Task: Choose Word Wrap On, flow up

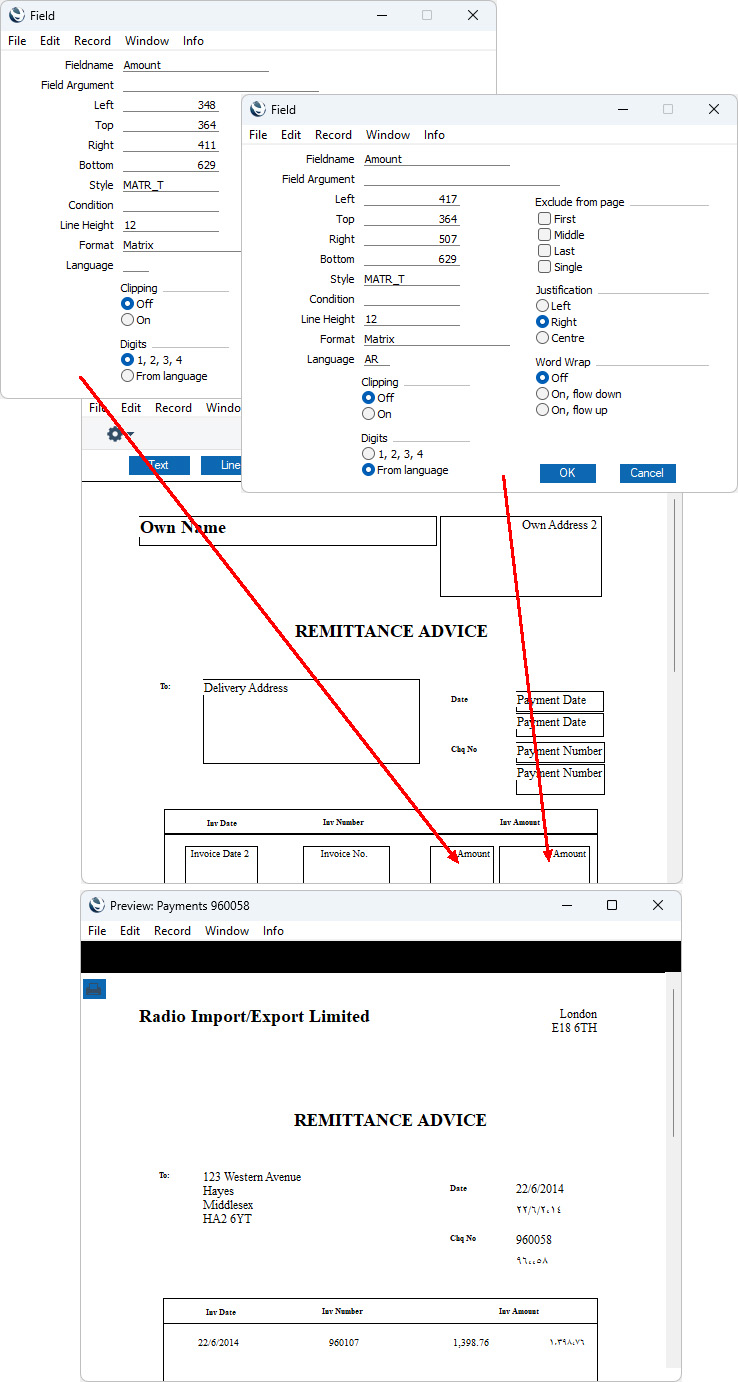Action: pyautogui.click(x=543, y=410)
